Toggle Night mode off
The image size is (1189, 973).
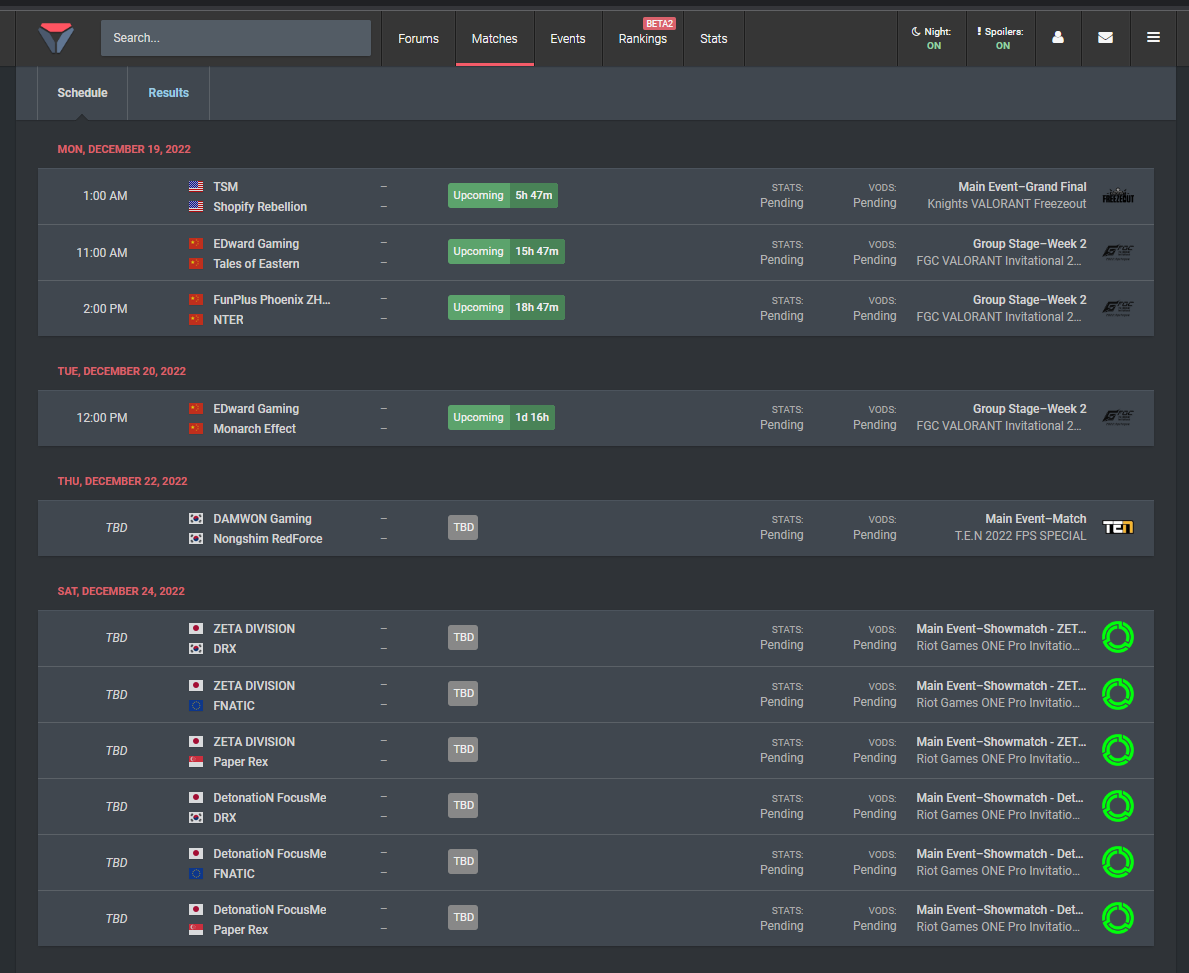pyautogui.click(x=932, y=38)
